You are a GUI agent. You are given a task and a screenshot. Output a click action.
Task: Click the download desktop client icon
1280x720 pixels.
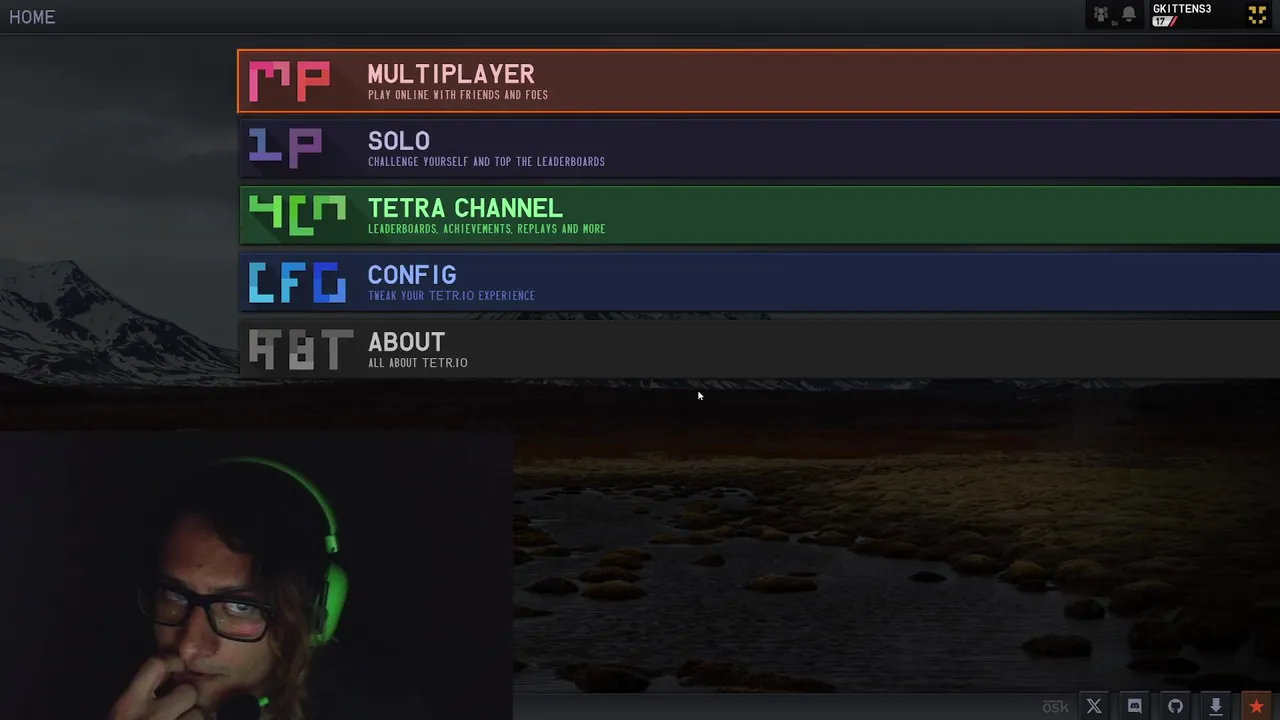tap(1216, 706)
